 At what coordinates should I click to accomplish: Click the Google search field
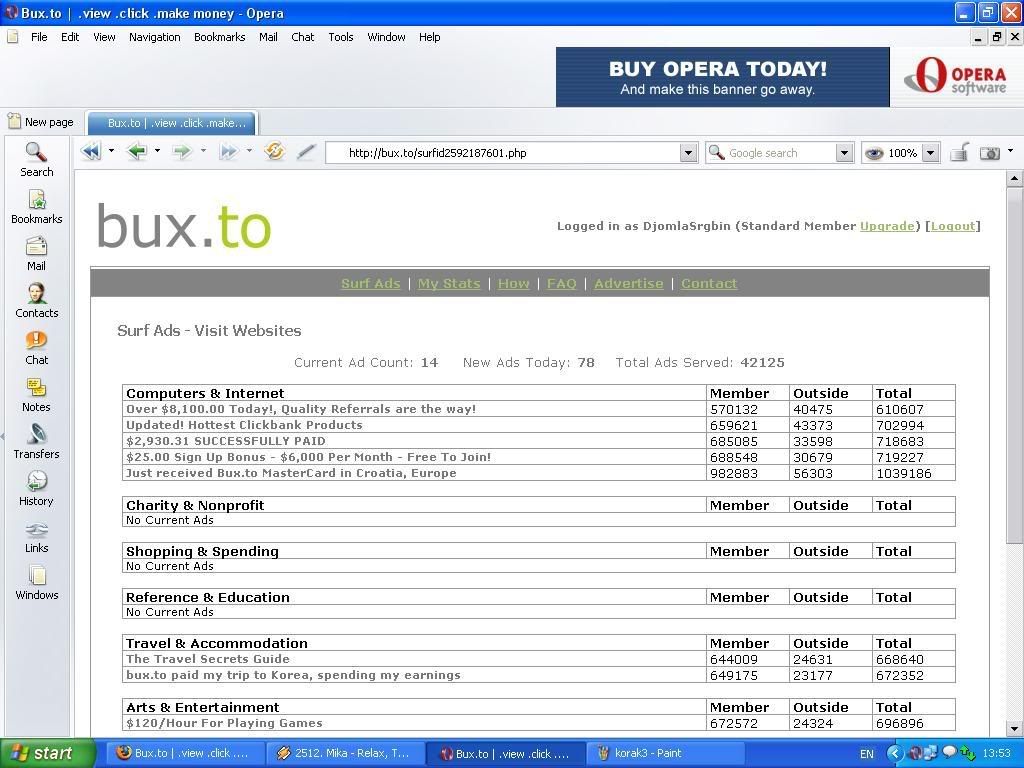780,153
